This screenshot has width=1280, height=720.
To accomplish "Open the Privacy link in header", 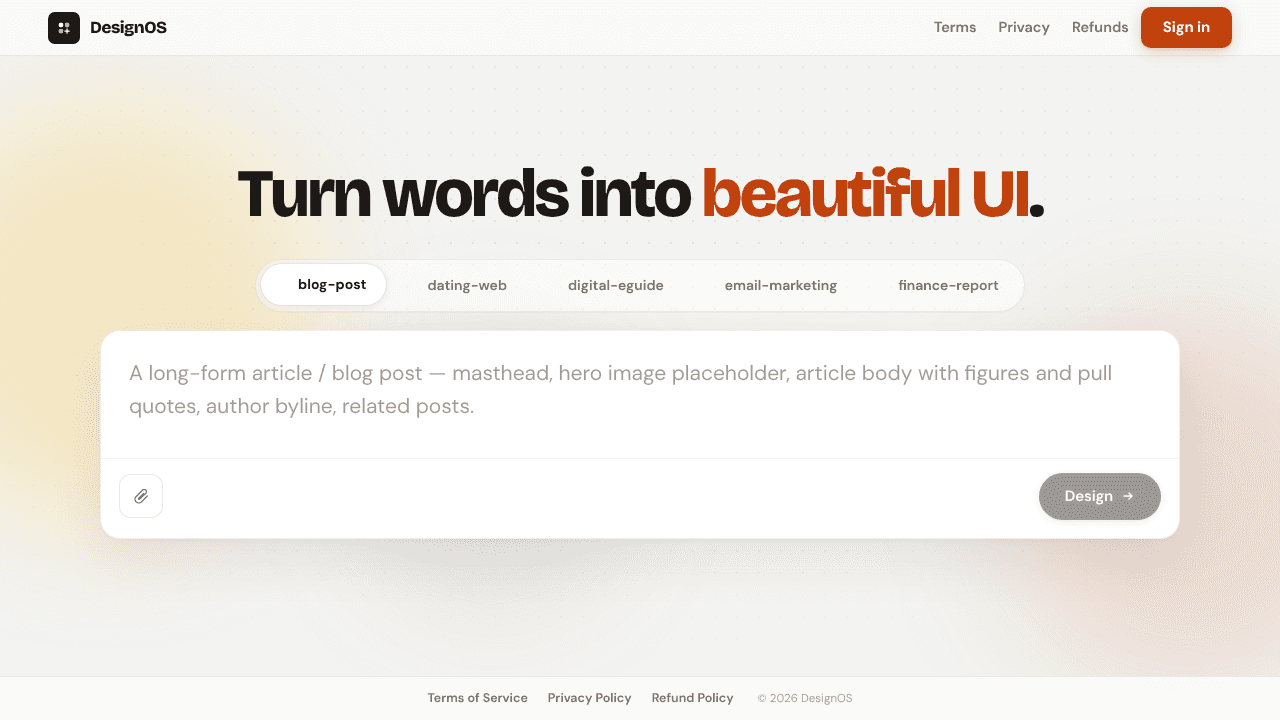I will (1024, 27).
